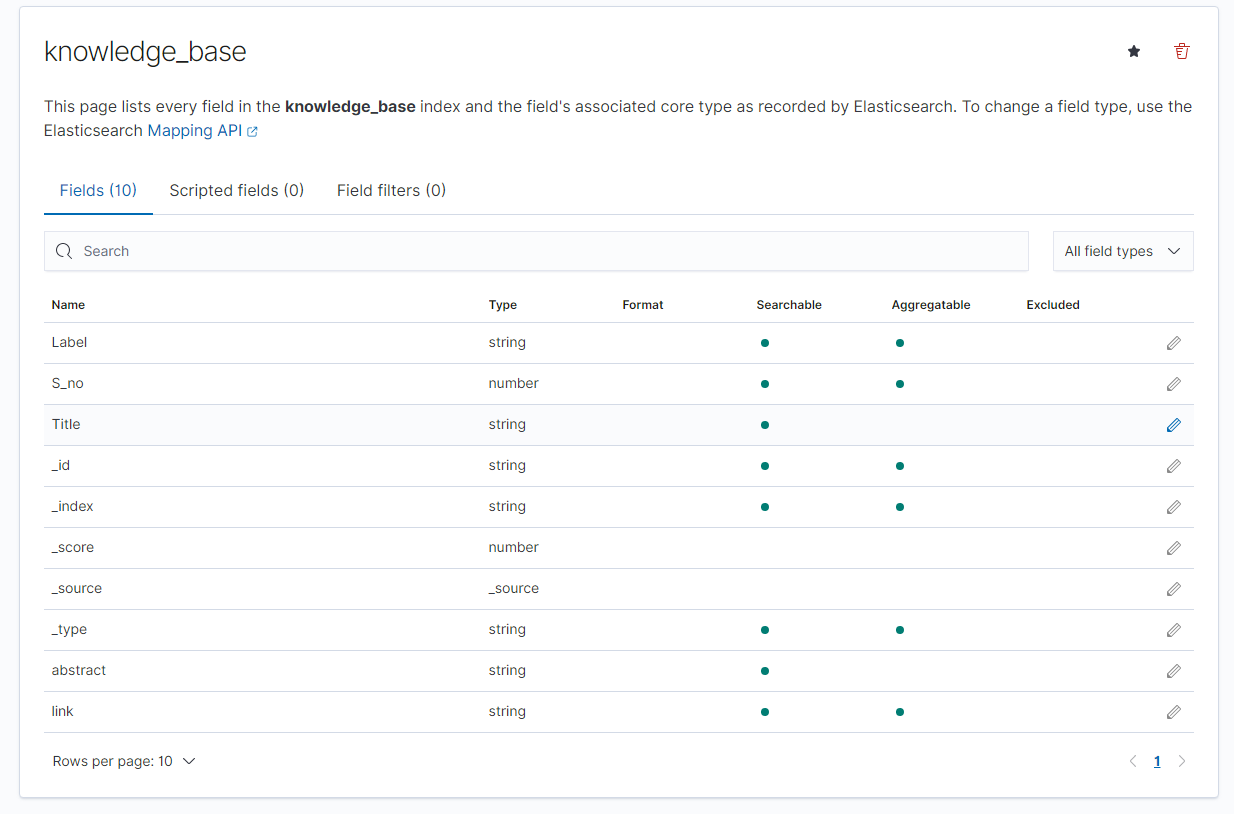Image resolution: width=1234 pixels, height=814 pixels.
Task: Edit the _source field pencil icon
Action: tap(1174, 589)
